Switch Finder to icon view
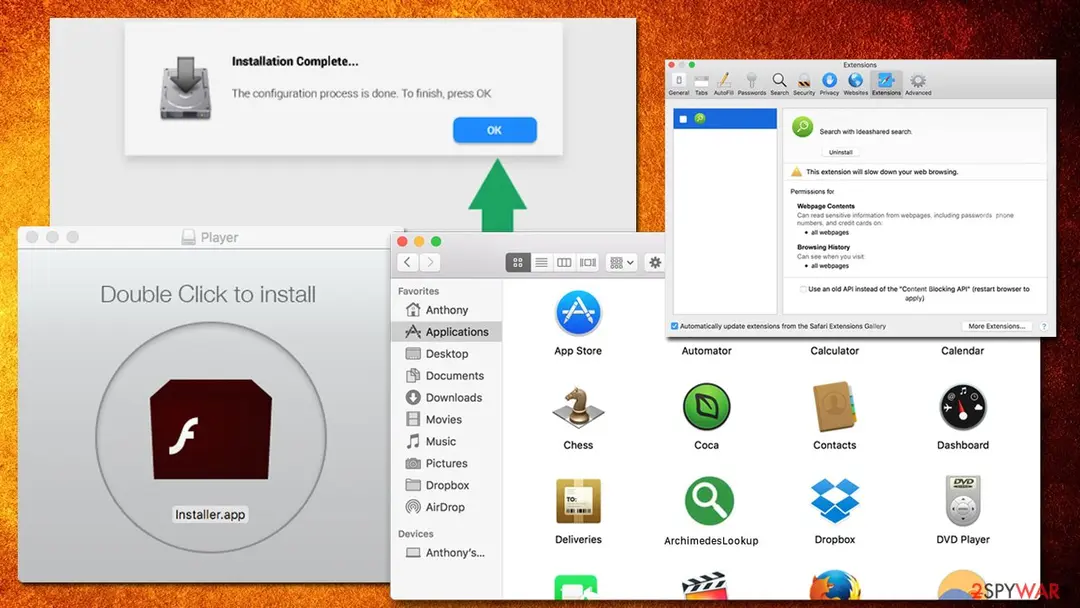Image resolution: width=1080 pixels, height=608 pixels. click(x=518, y=262)
